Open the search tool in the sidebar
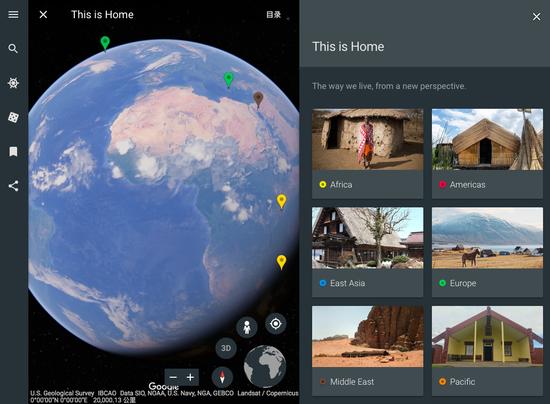Screen dimensions: 550x404 point(13,48)
